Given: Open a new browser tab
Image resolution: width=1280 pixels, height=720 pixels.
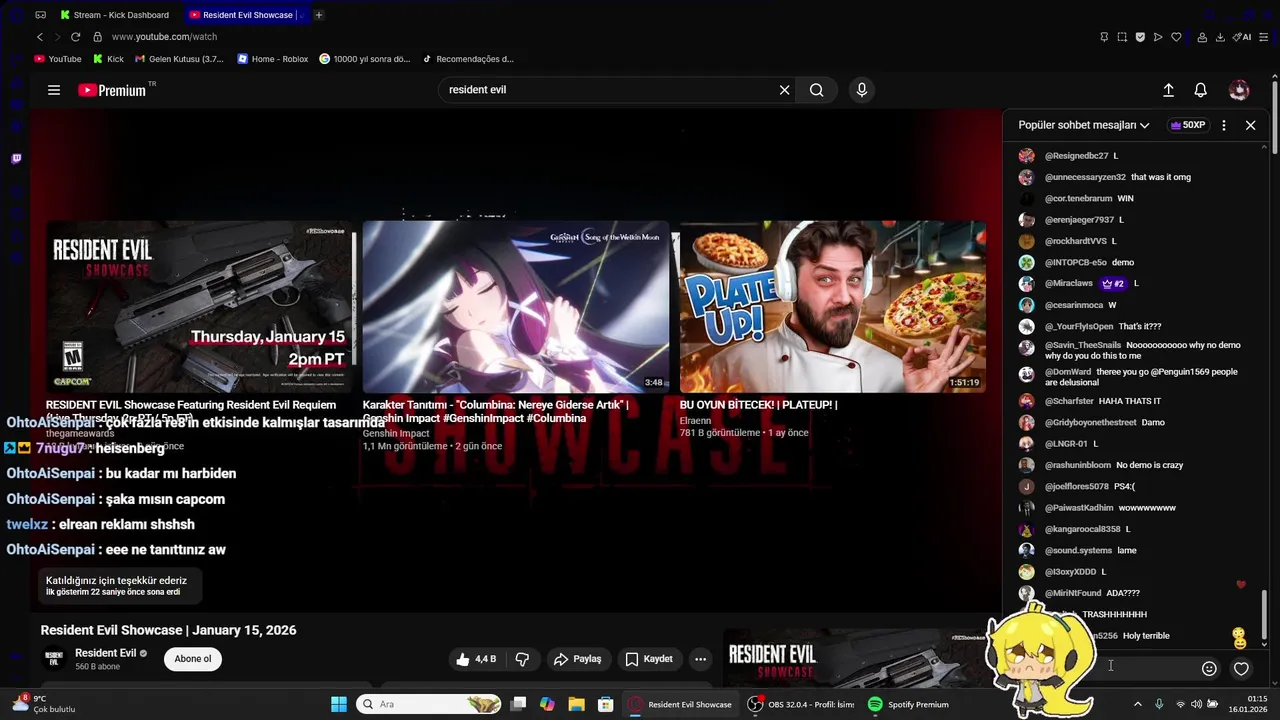Looking at the screenshot, I should pos(319,15).
